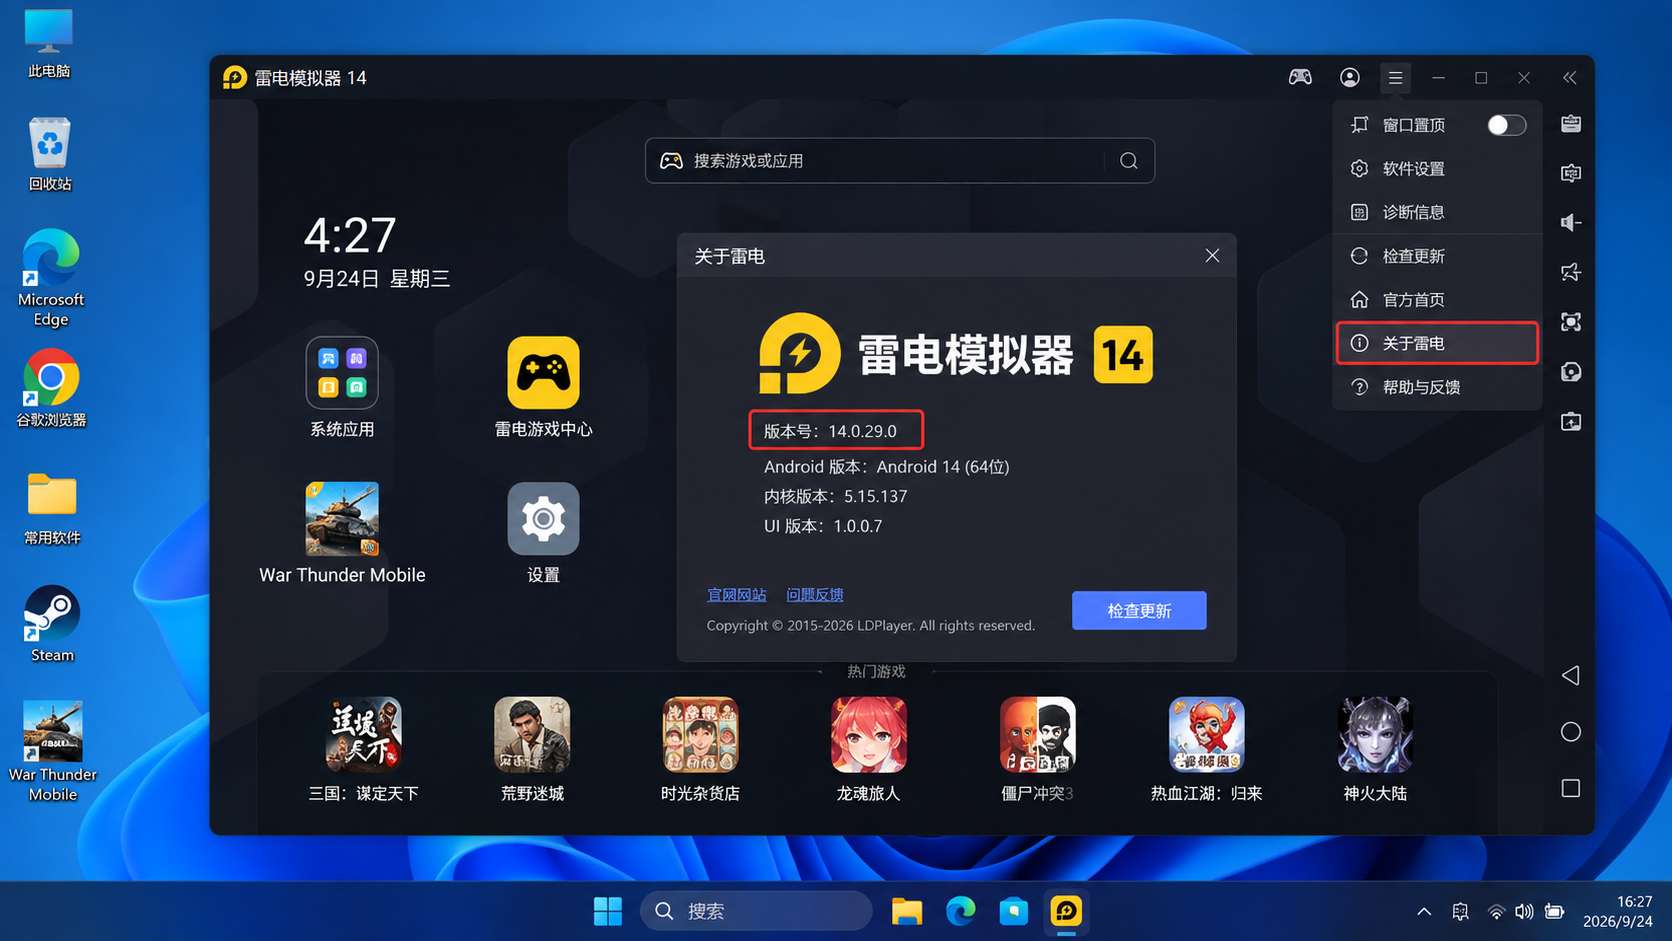Open the 三国：谋定天下 game
Image resolution: width=1672 pixels, height=941 pixels.
(364, 750)
